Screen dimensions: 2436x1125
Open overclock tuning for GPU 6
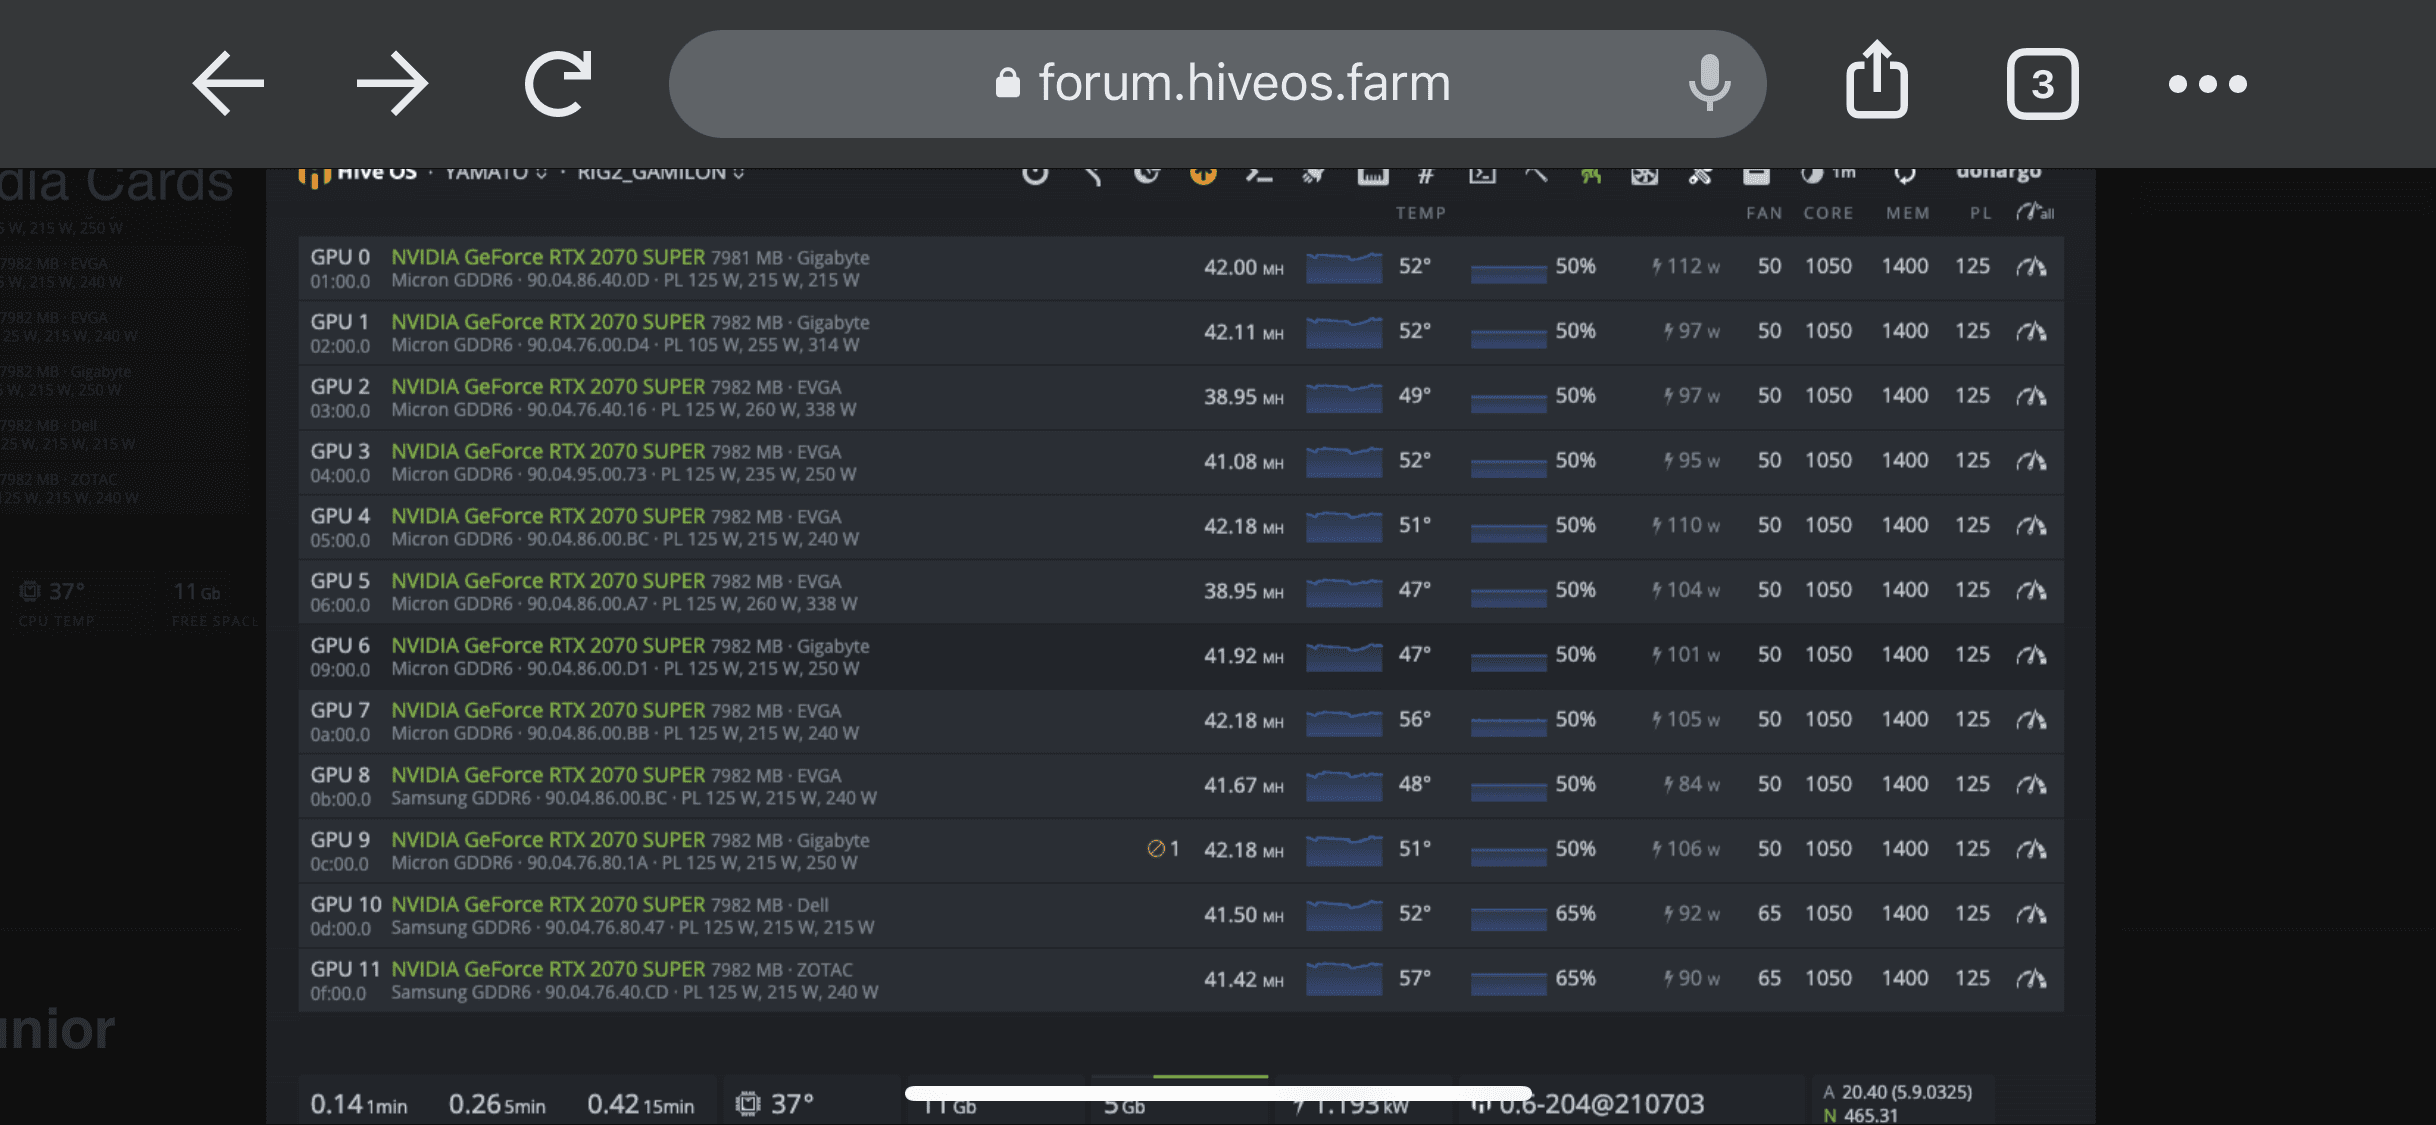click(x=2031, y=655)
